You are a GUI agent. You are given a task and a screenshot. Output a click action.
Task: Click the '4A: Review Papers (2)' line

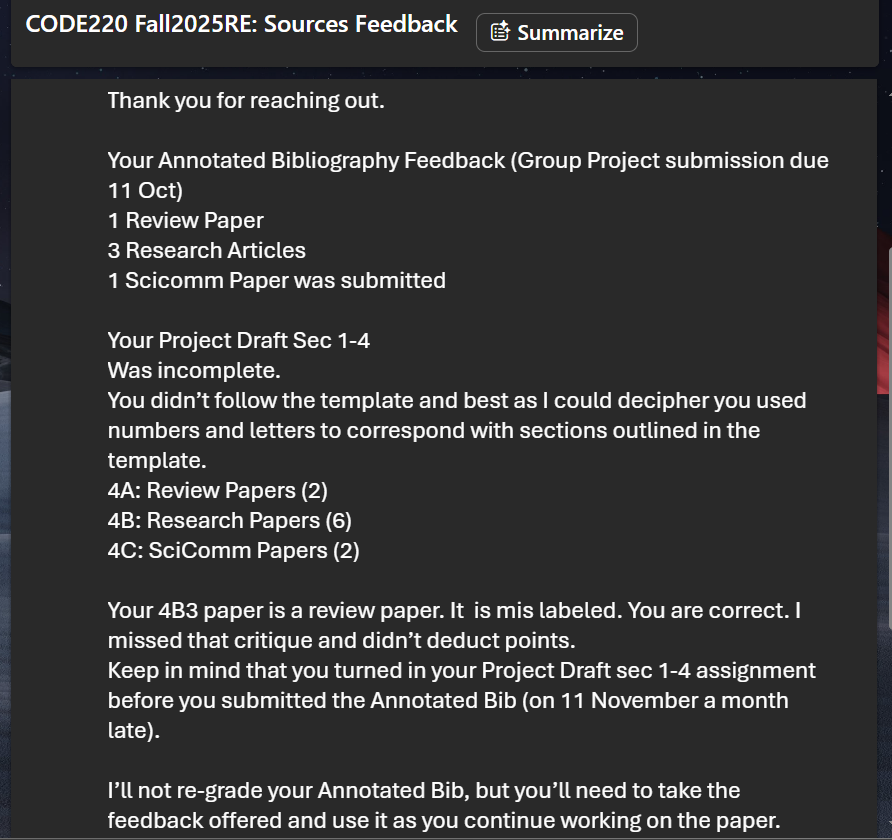(x=217, y=490)
